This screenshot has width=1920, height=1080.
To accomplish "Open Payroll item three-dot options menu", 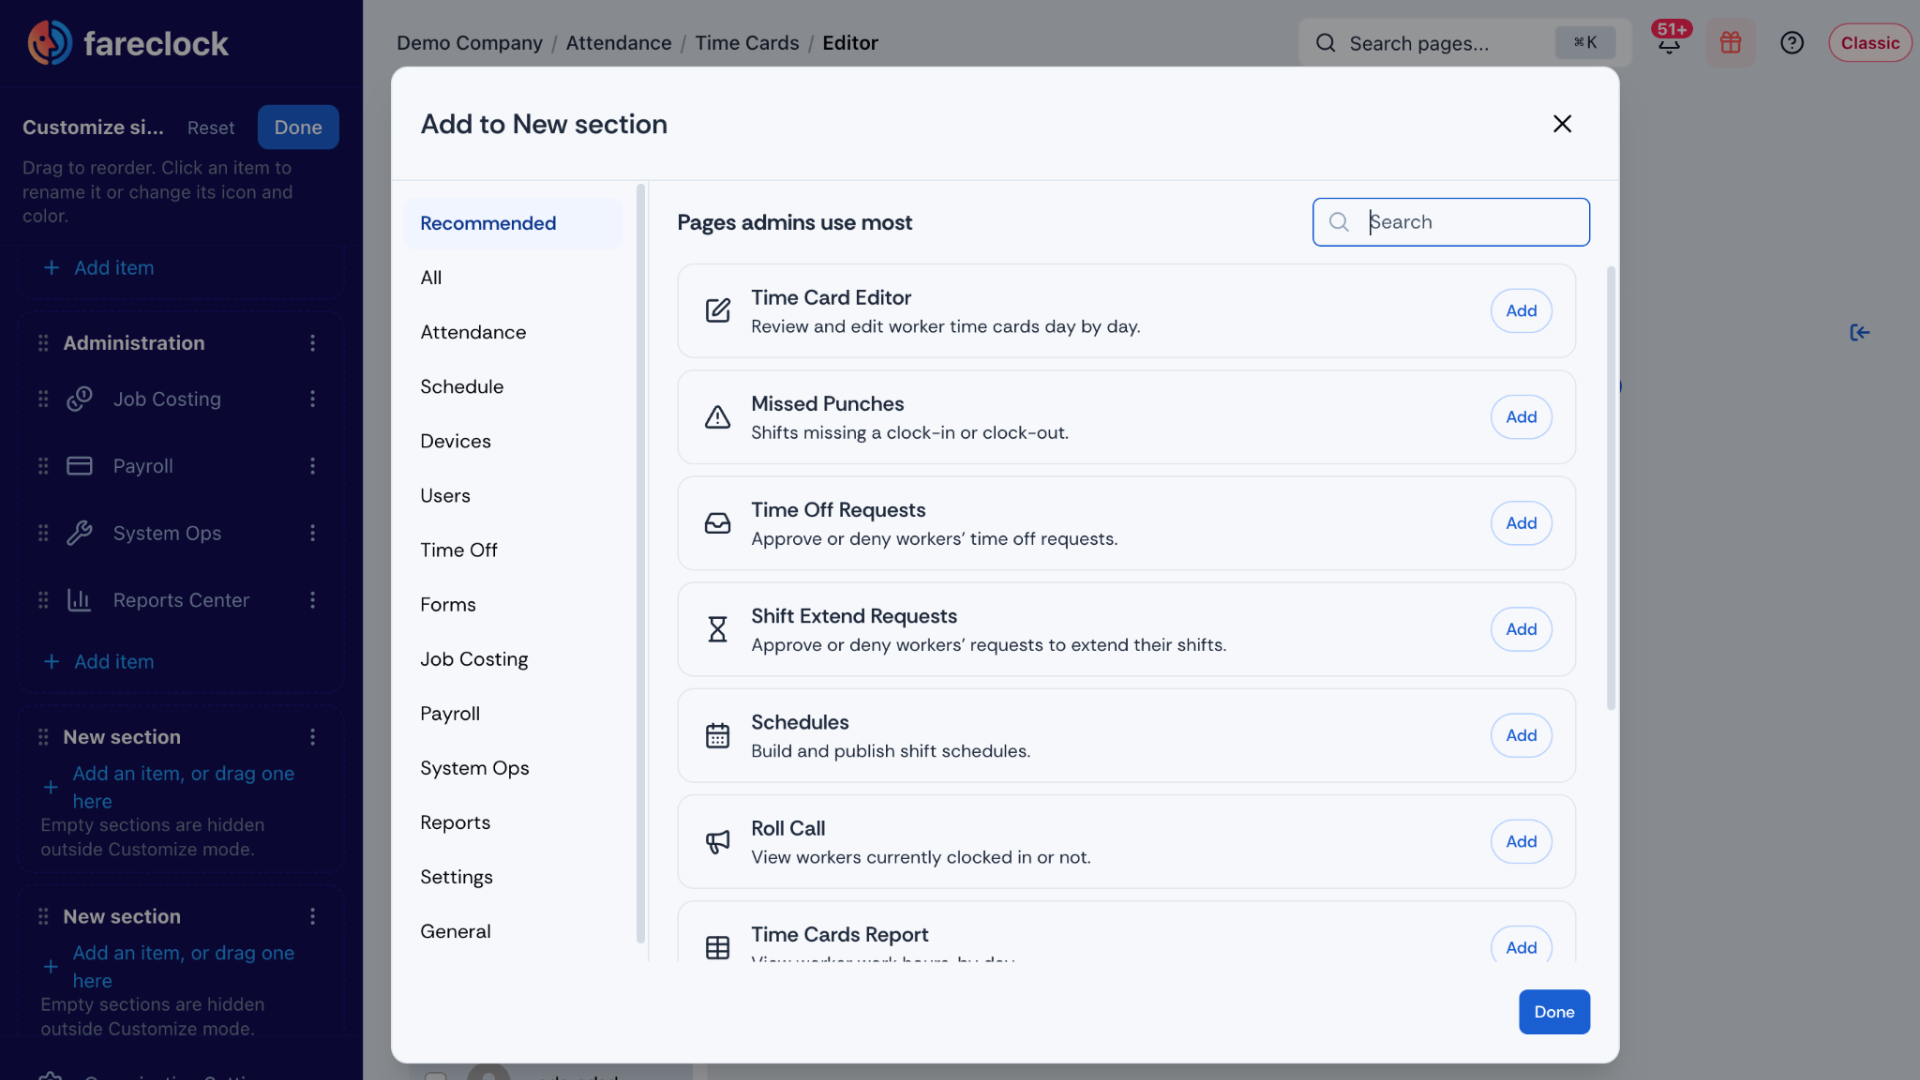I will (x=313, y=466).
